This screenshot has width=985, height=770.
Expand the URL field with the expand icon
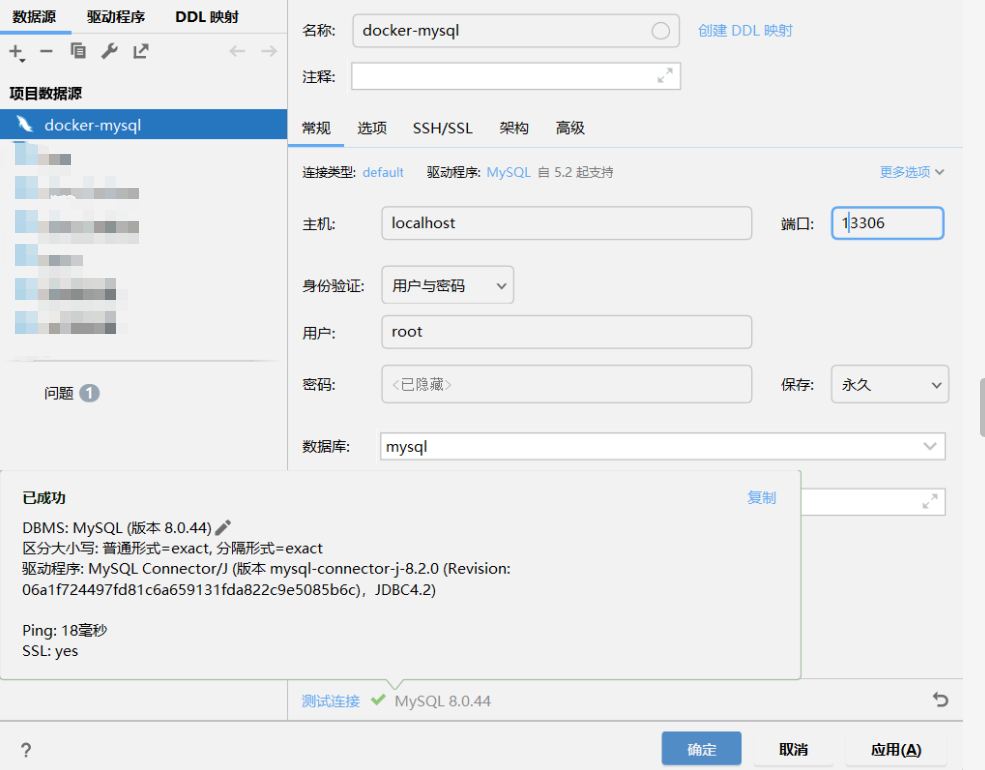coord(930,501)
